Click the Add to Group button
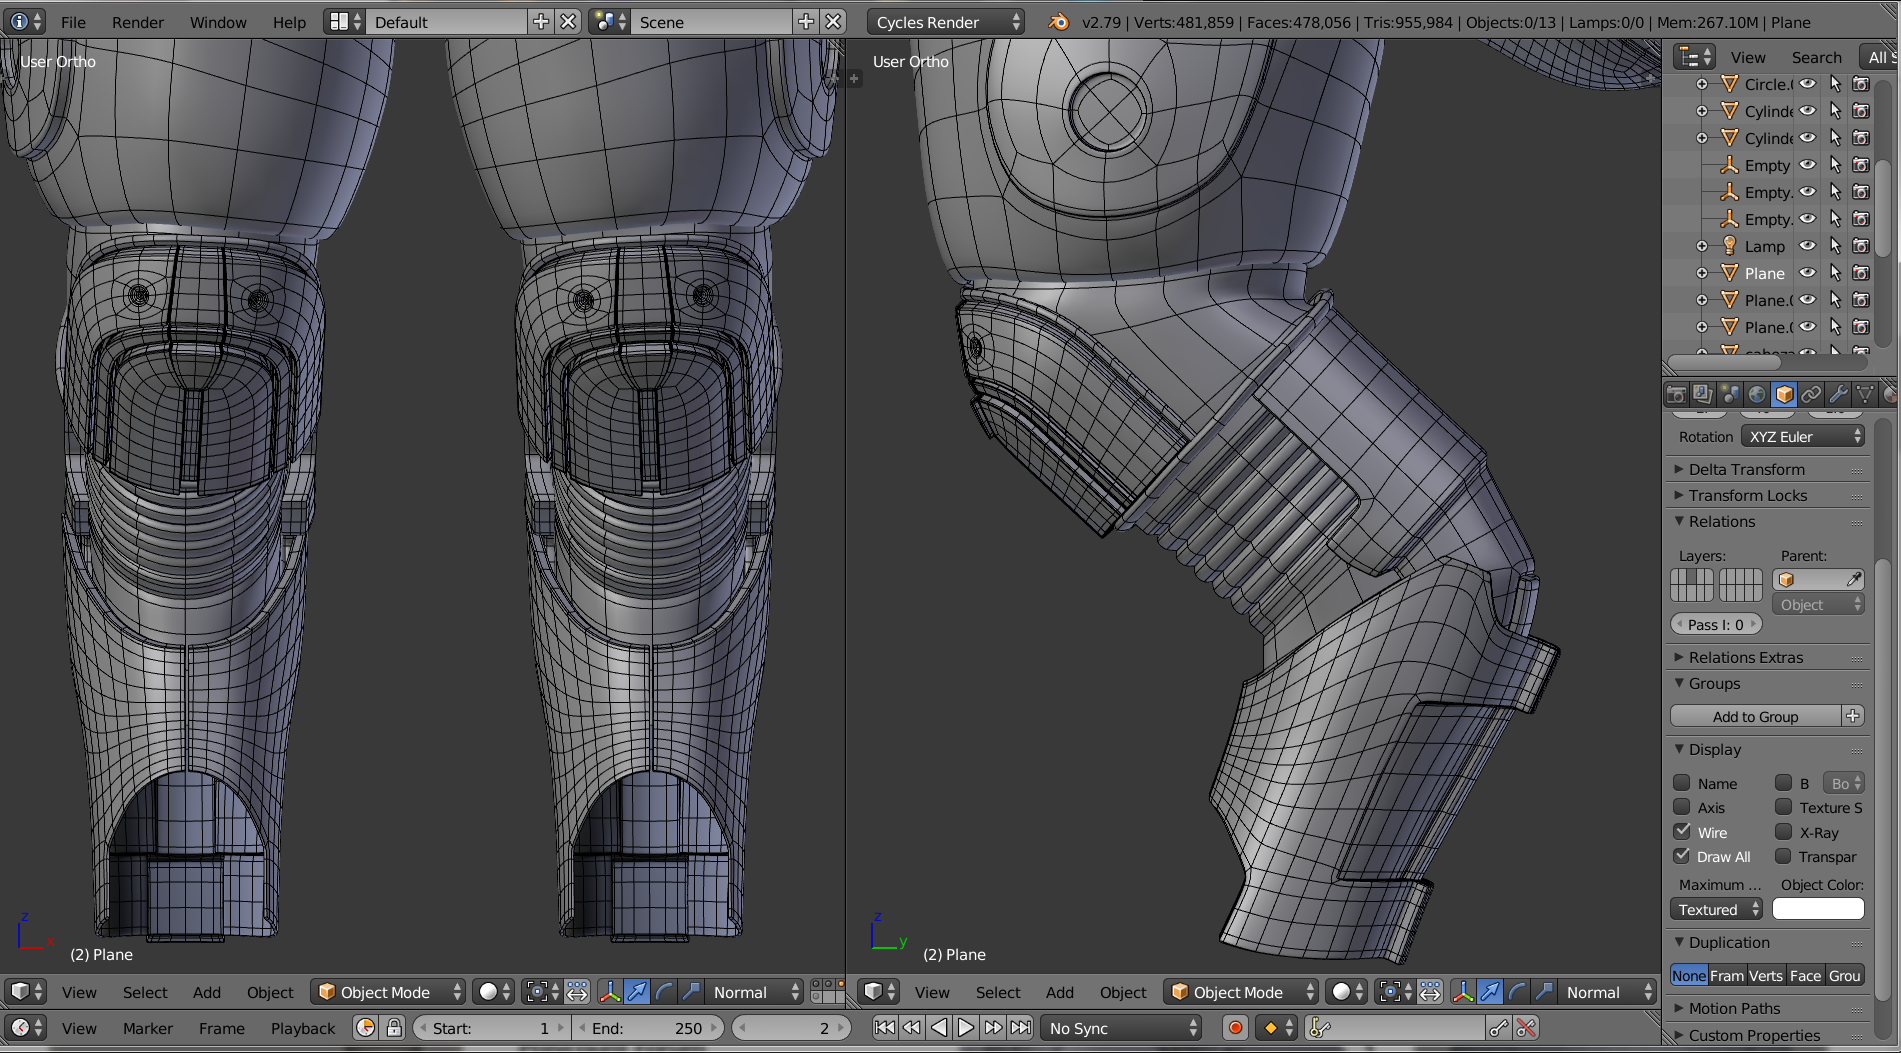 coord(1755,716)
